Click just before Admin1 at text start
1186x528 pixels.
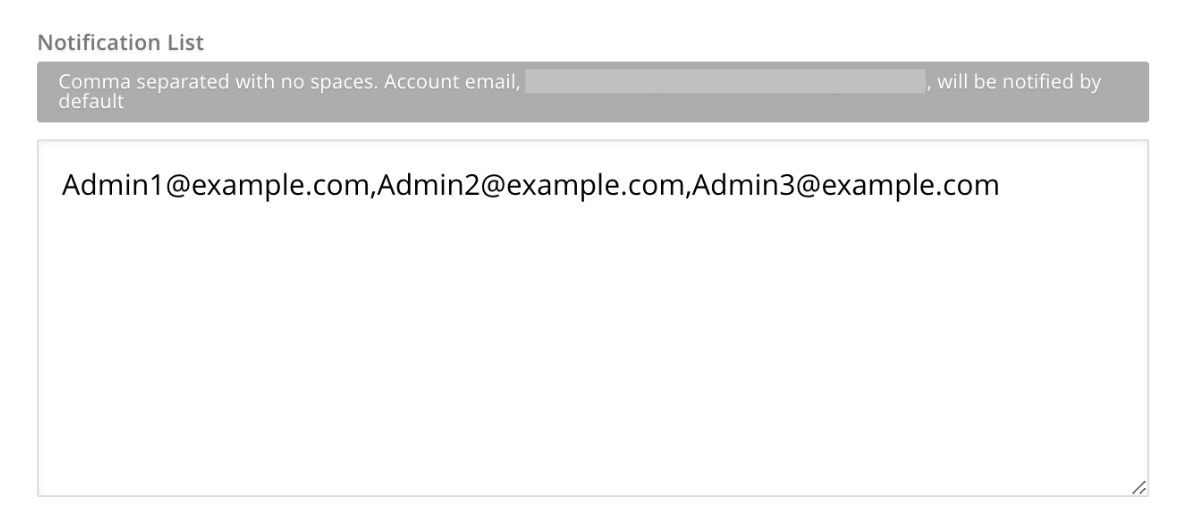pyautogui.click(x=62, y=185)
